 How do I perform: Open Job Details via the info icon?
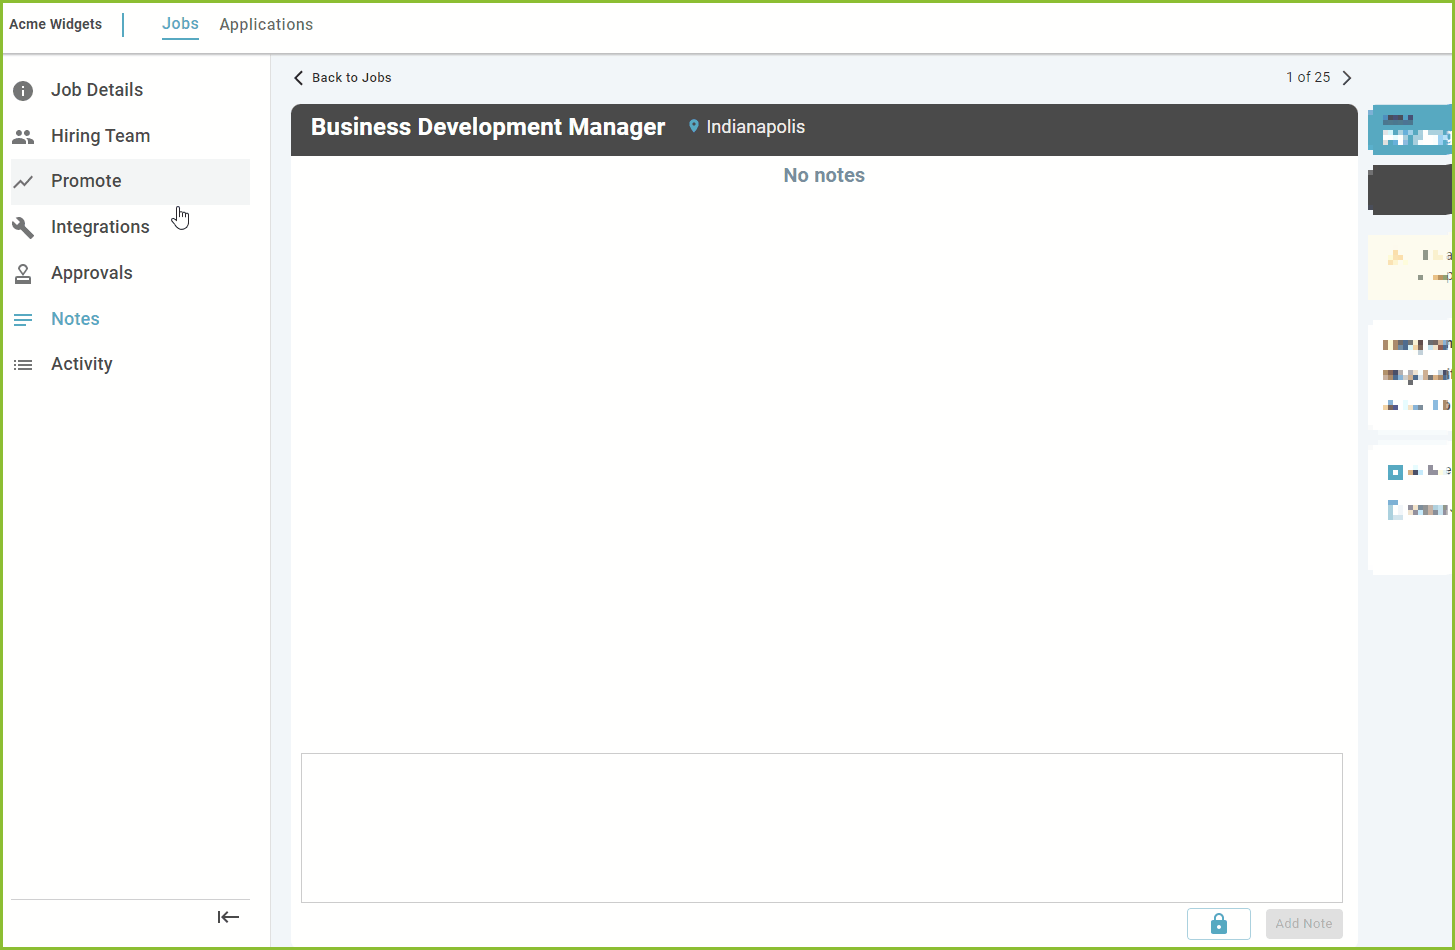[x=23, y=91]
